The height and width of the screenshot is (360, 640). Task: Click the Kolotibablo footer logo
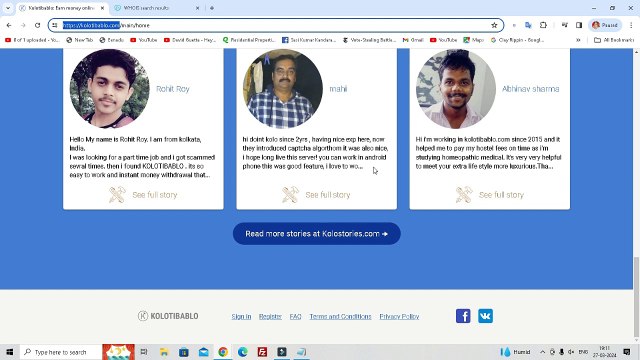tap(168, 316)
